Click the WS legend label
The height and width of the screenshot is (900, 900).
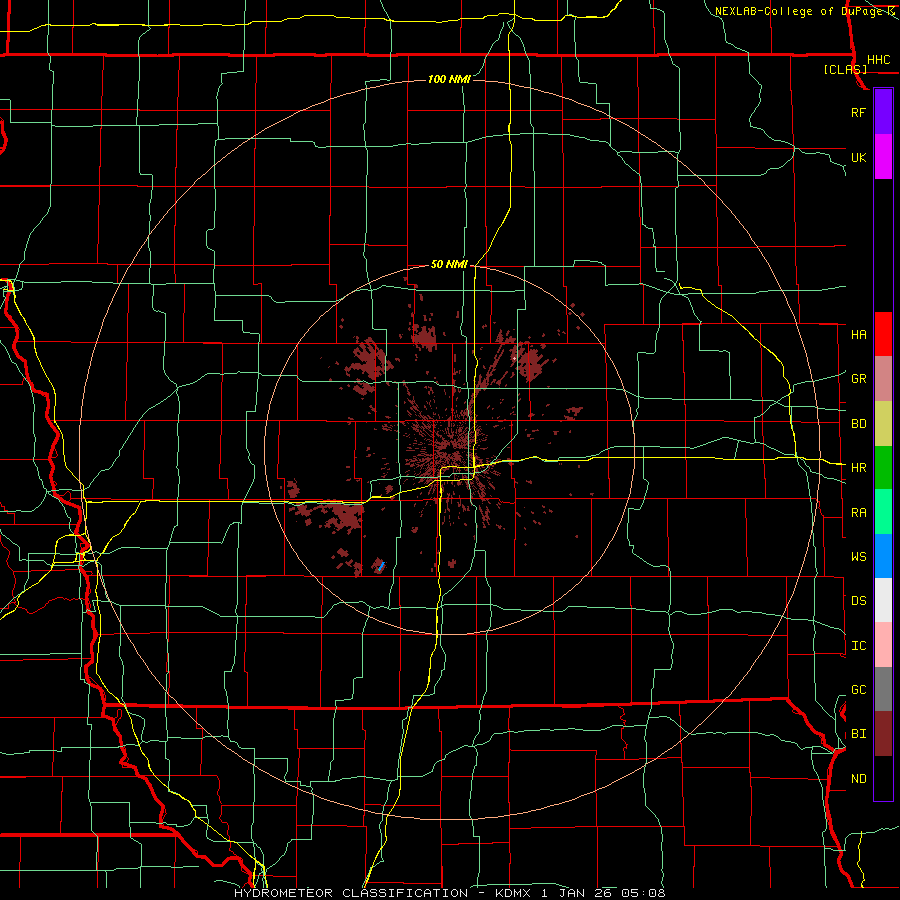pyautogui.click(x=859, y=557)
